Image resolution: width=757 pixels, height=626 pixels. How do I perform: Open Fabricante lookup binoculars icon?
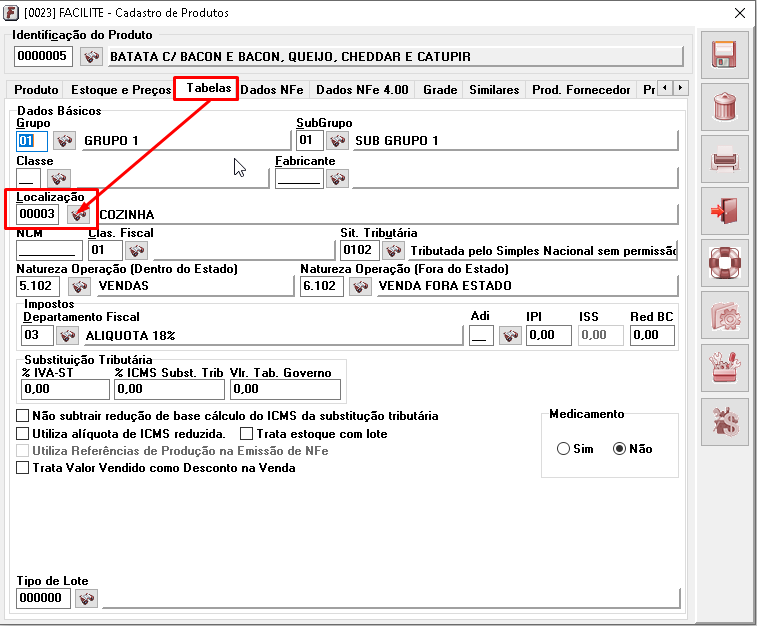(x=337, y=179)
